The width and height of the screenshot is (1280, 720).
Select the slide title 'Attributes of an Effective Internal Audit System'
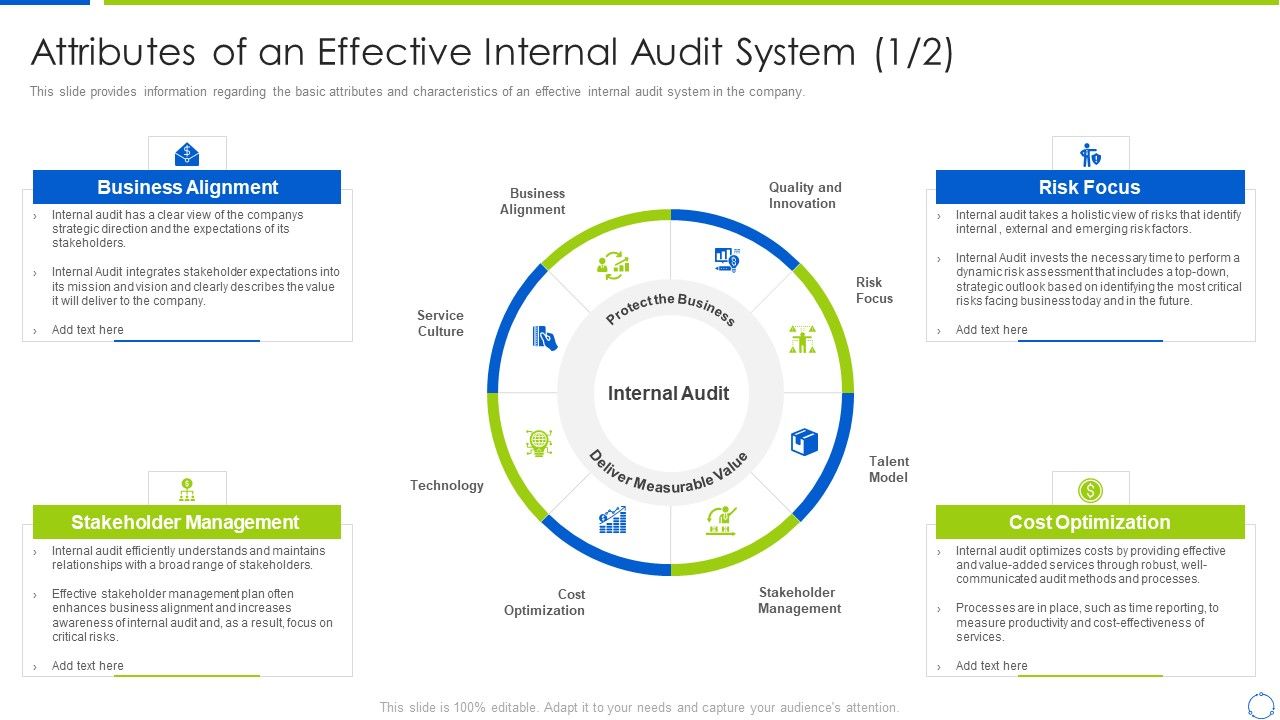[x=492, y=52]
